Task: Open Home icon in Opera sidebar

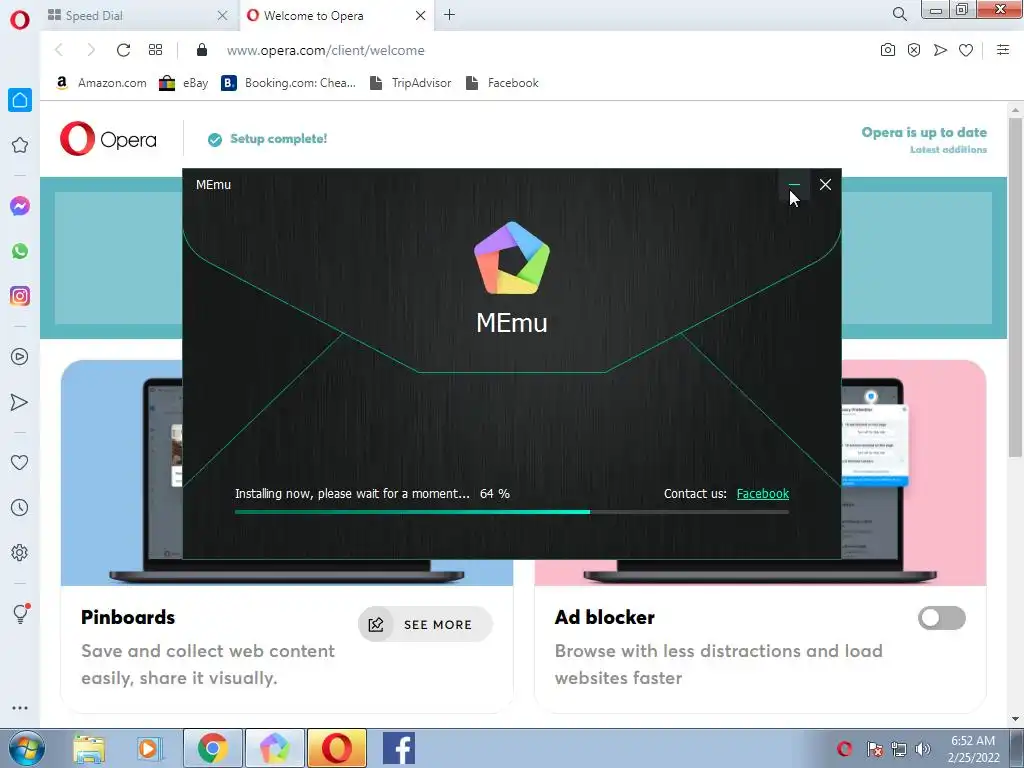Action: pos(20,100)
